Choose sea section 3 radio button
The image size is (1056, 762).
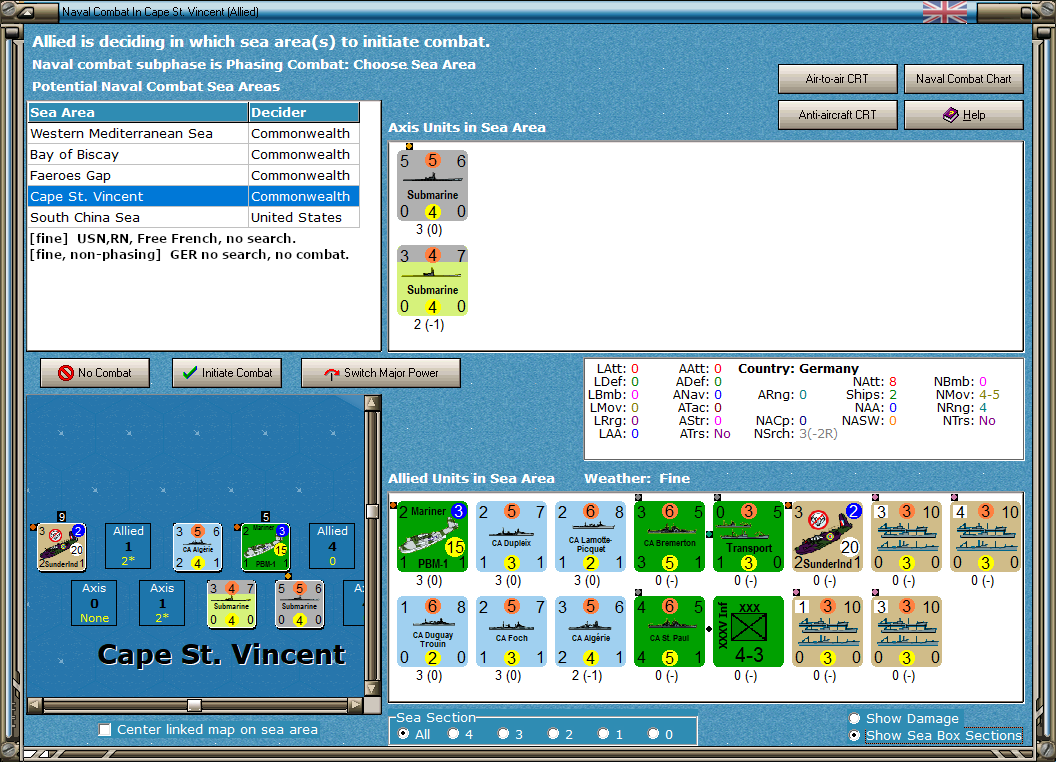[x=503, y=734]
